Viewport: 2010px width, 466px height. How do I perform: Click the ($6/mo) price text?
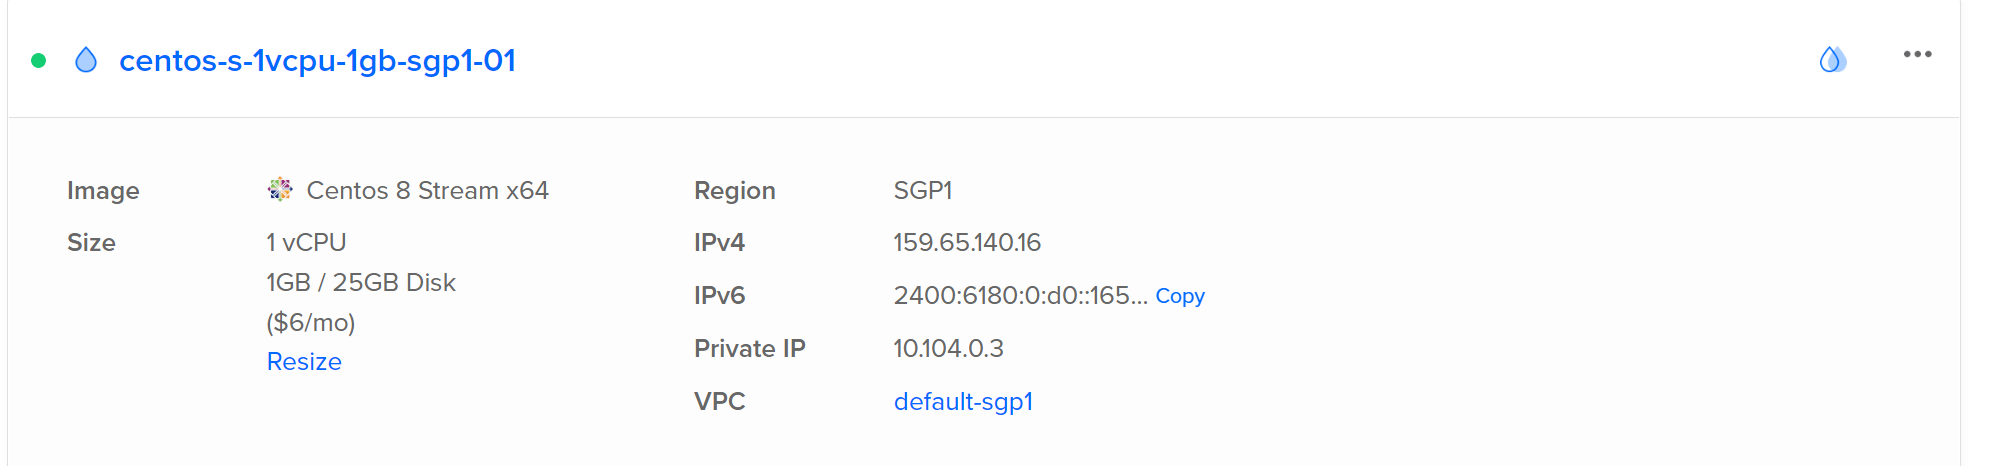click(x=311, y=322)
